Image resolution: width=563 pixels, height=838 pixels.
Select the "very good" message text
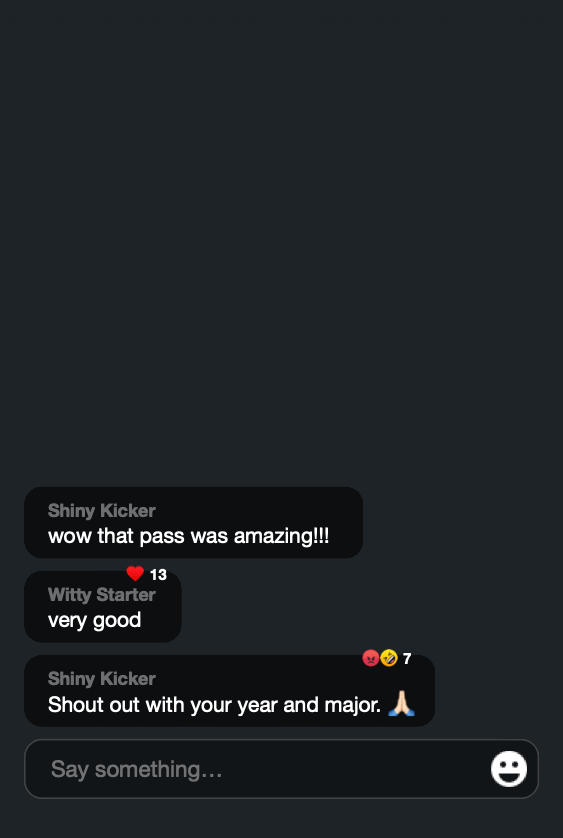[95, 620]
